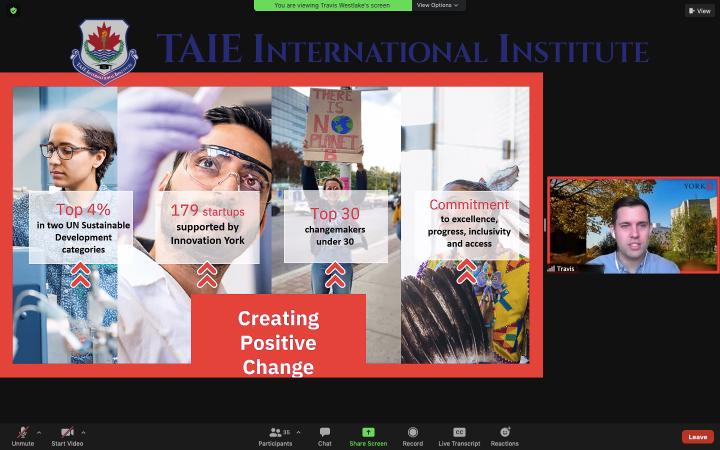Click the TAIE institute crest logo
This screenshot has width=720, height=450.
(104, 51)
